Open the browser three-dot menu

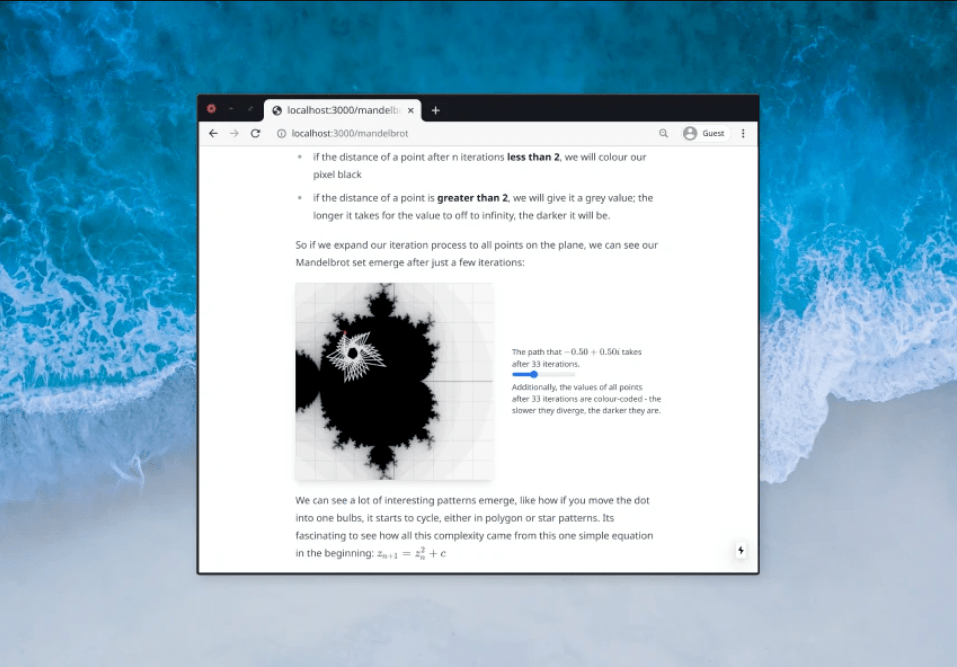click(742, 133)
